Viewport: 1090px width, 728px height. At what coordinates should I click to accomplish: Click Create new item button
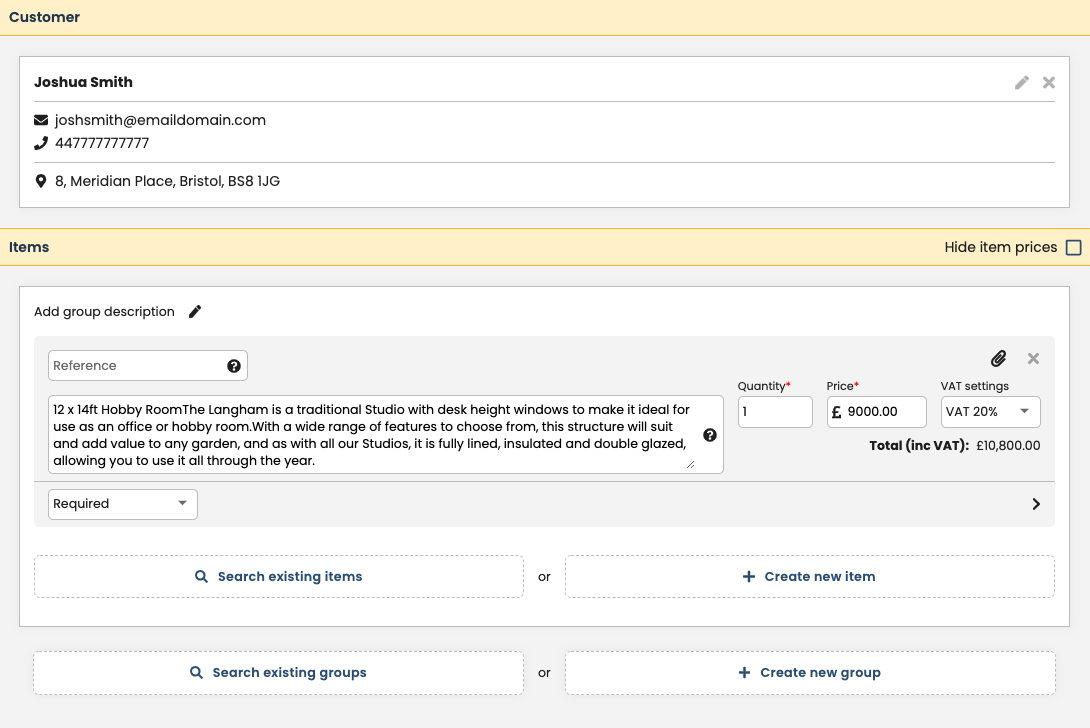(x=809, y=577)
